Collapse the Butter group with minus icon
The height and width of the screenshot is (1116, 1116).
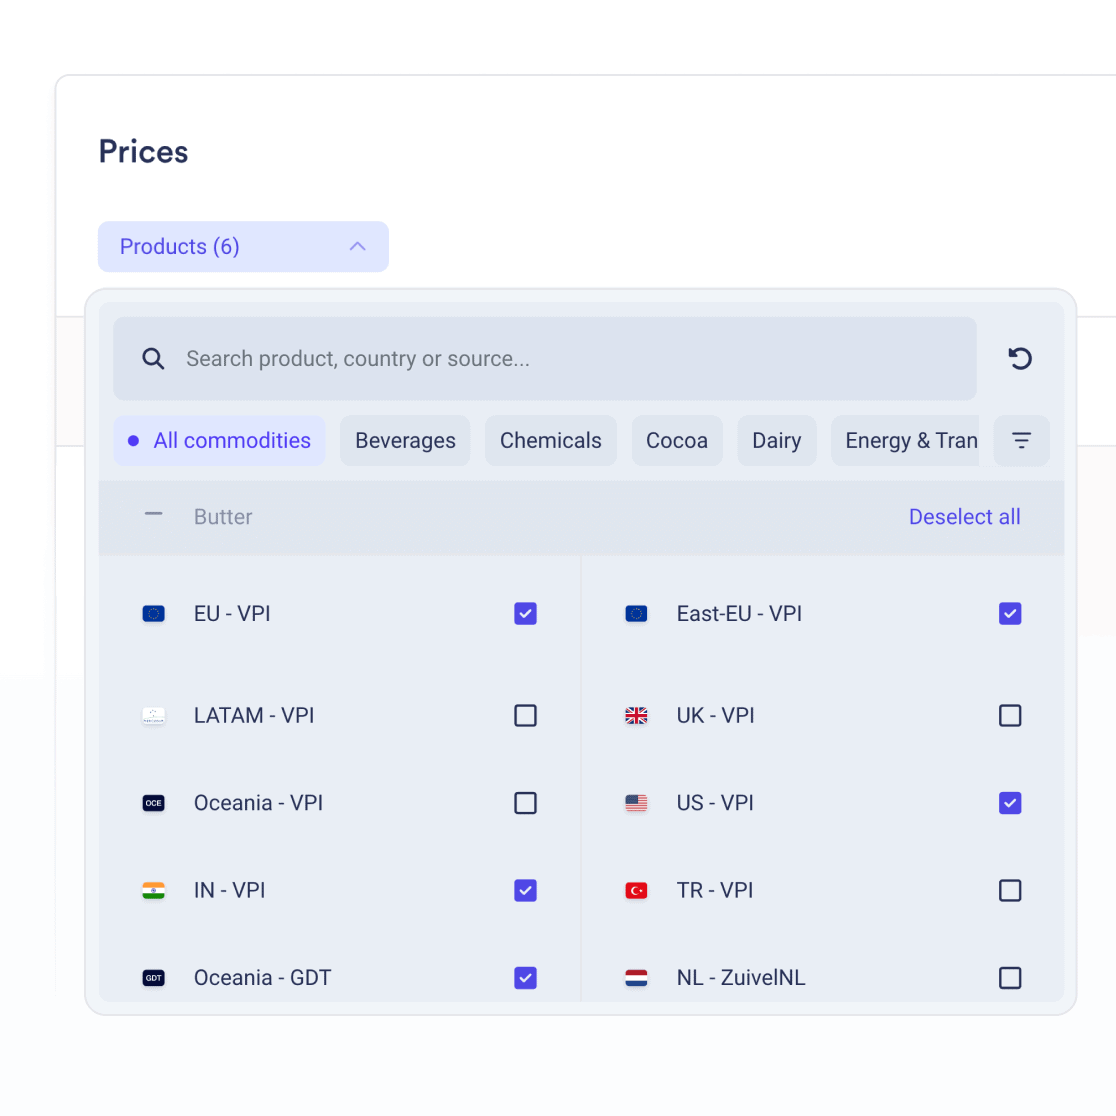click(x=153, y=515)
